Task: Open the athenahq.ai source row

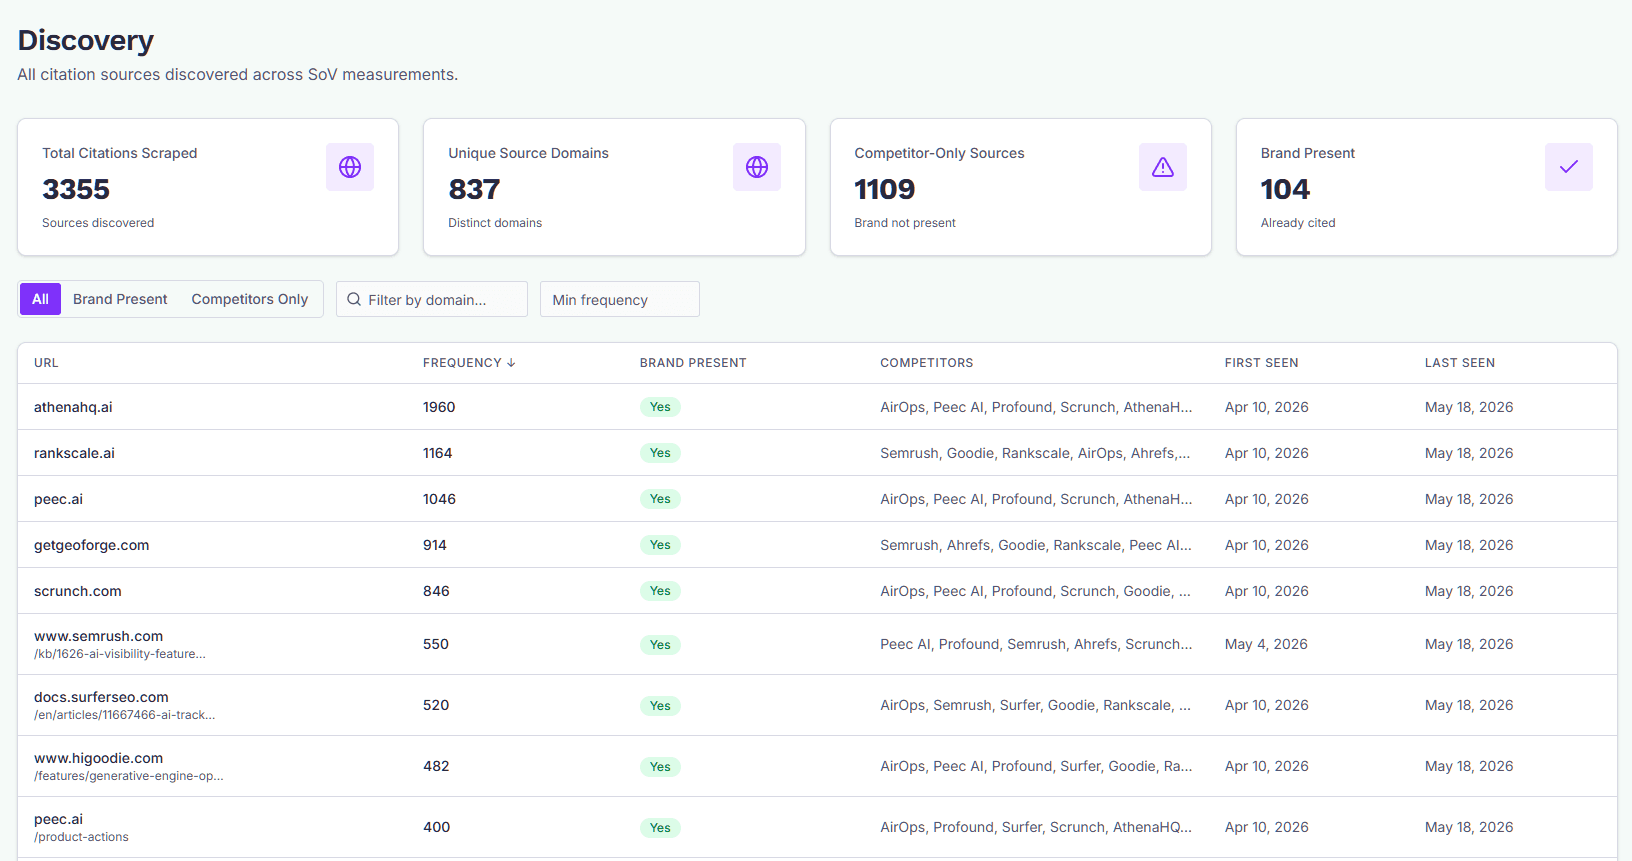Action: click(817, 407)
